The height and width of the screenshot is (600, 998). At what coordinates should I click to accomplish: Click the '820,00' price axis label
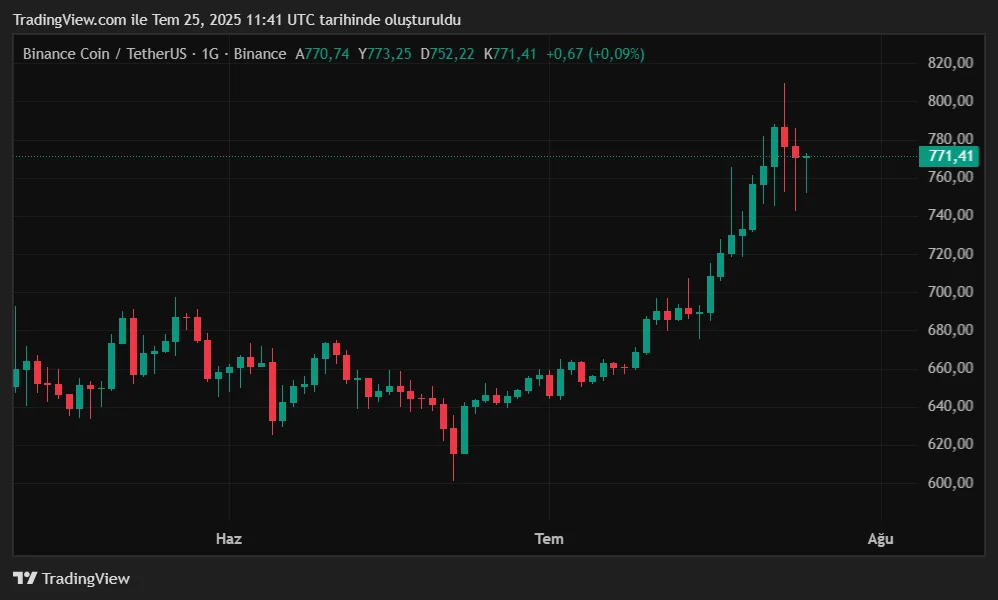point(950,62)
